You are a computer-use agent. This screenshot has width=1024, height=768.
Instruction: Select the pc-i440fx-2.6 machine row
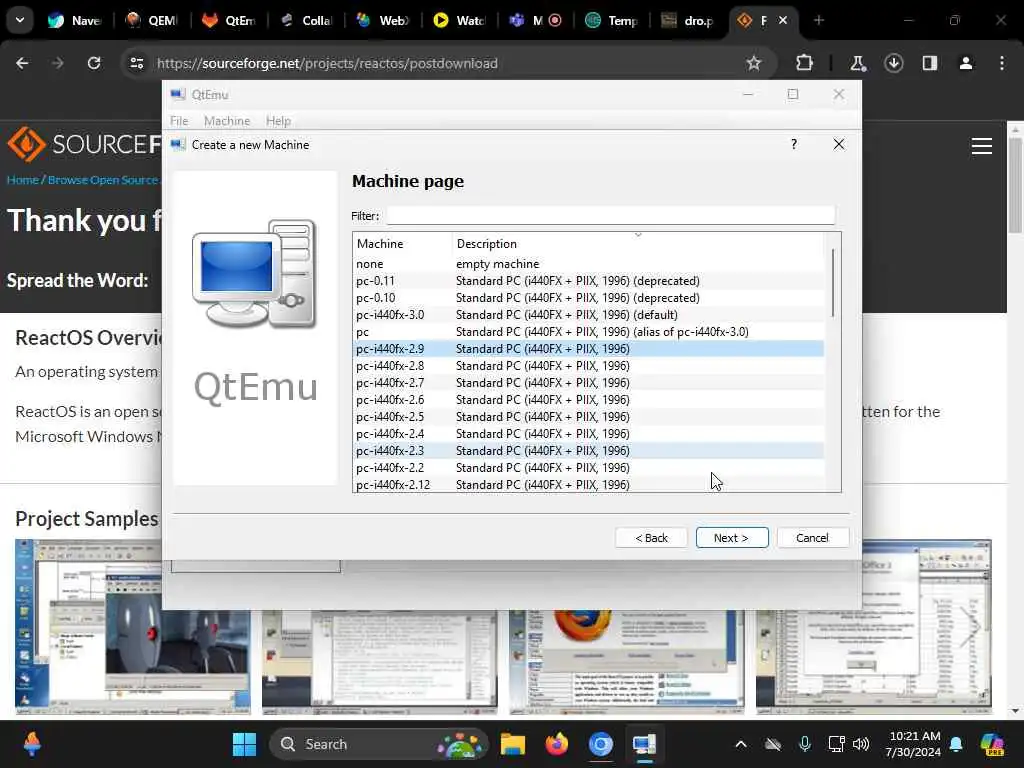point(588,400)
